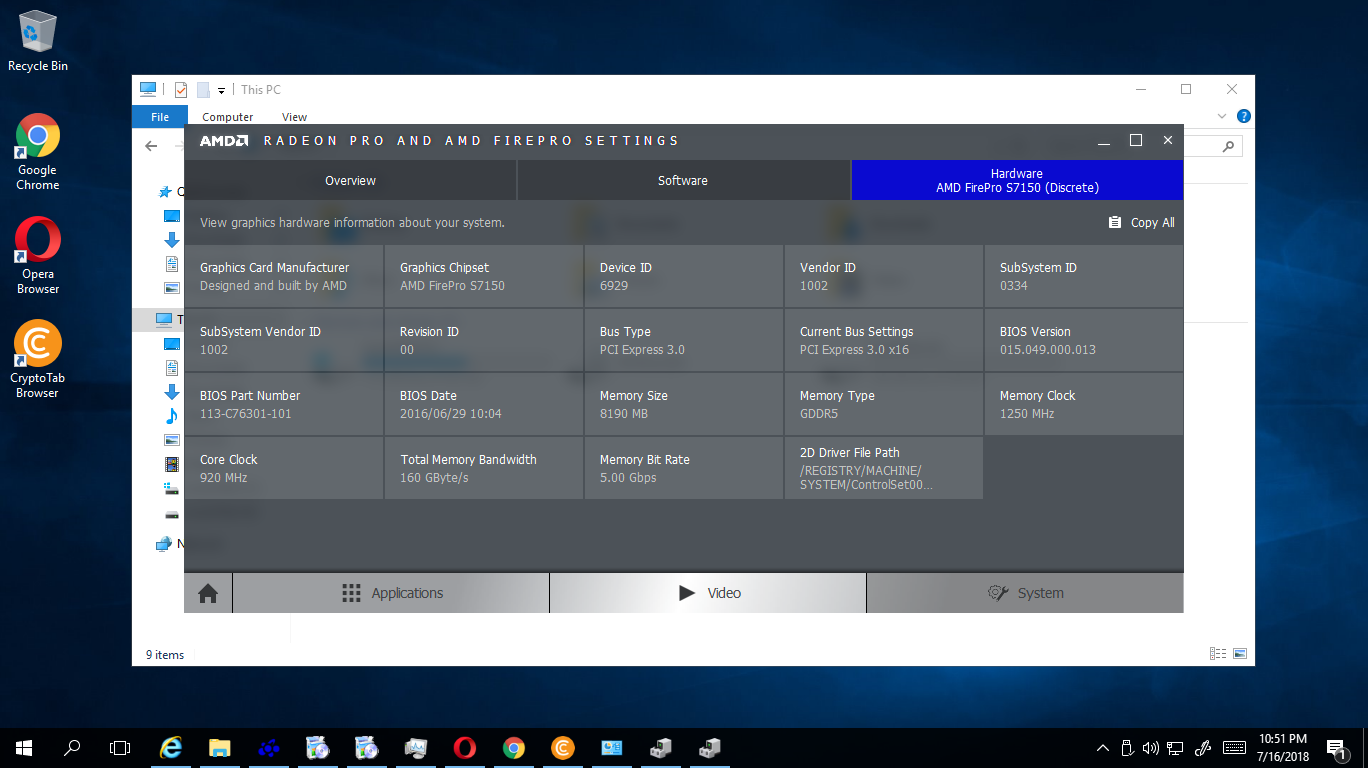Open the System section in AMD settings

point(1025,593)
